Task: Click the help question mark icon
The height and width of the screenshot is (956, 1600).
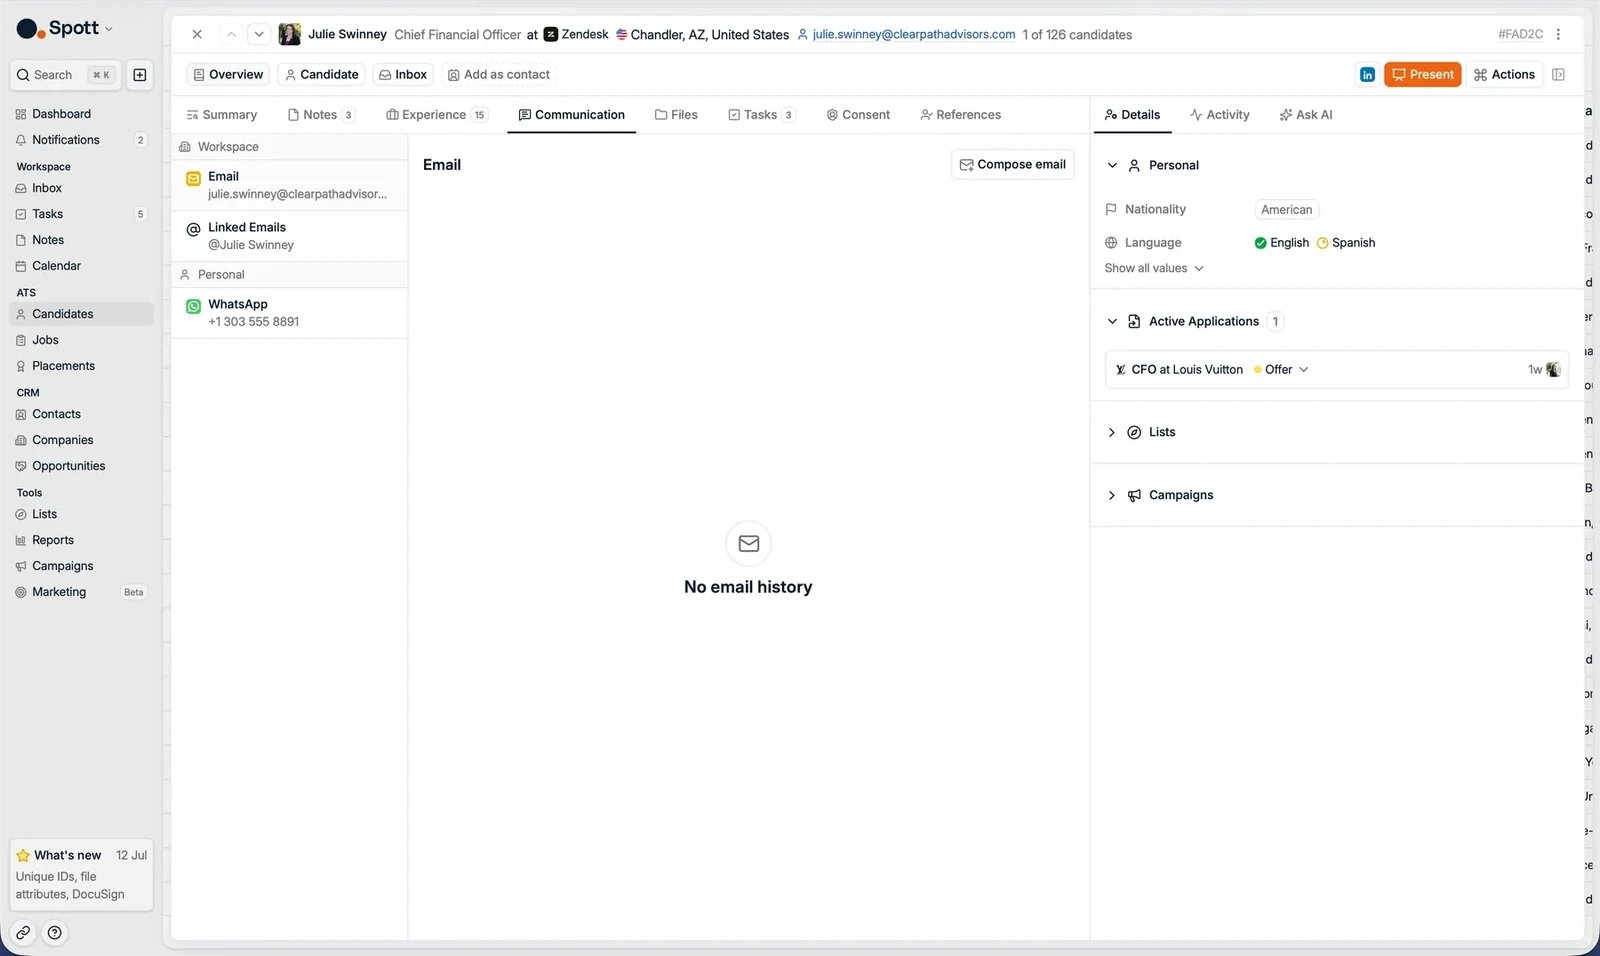Action: pyautogui.click(x=55, y=933)
